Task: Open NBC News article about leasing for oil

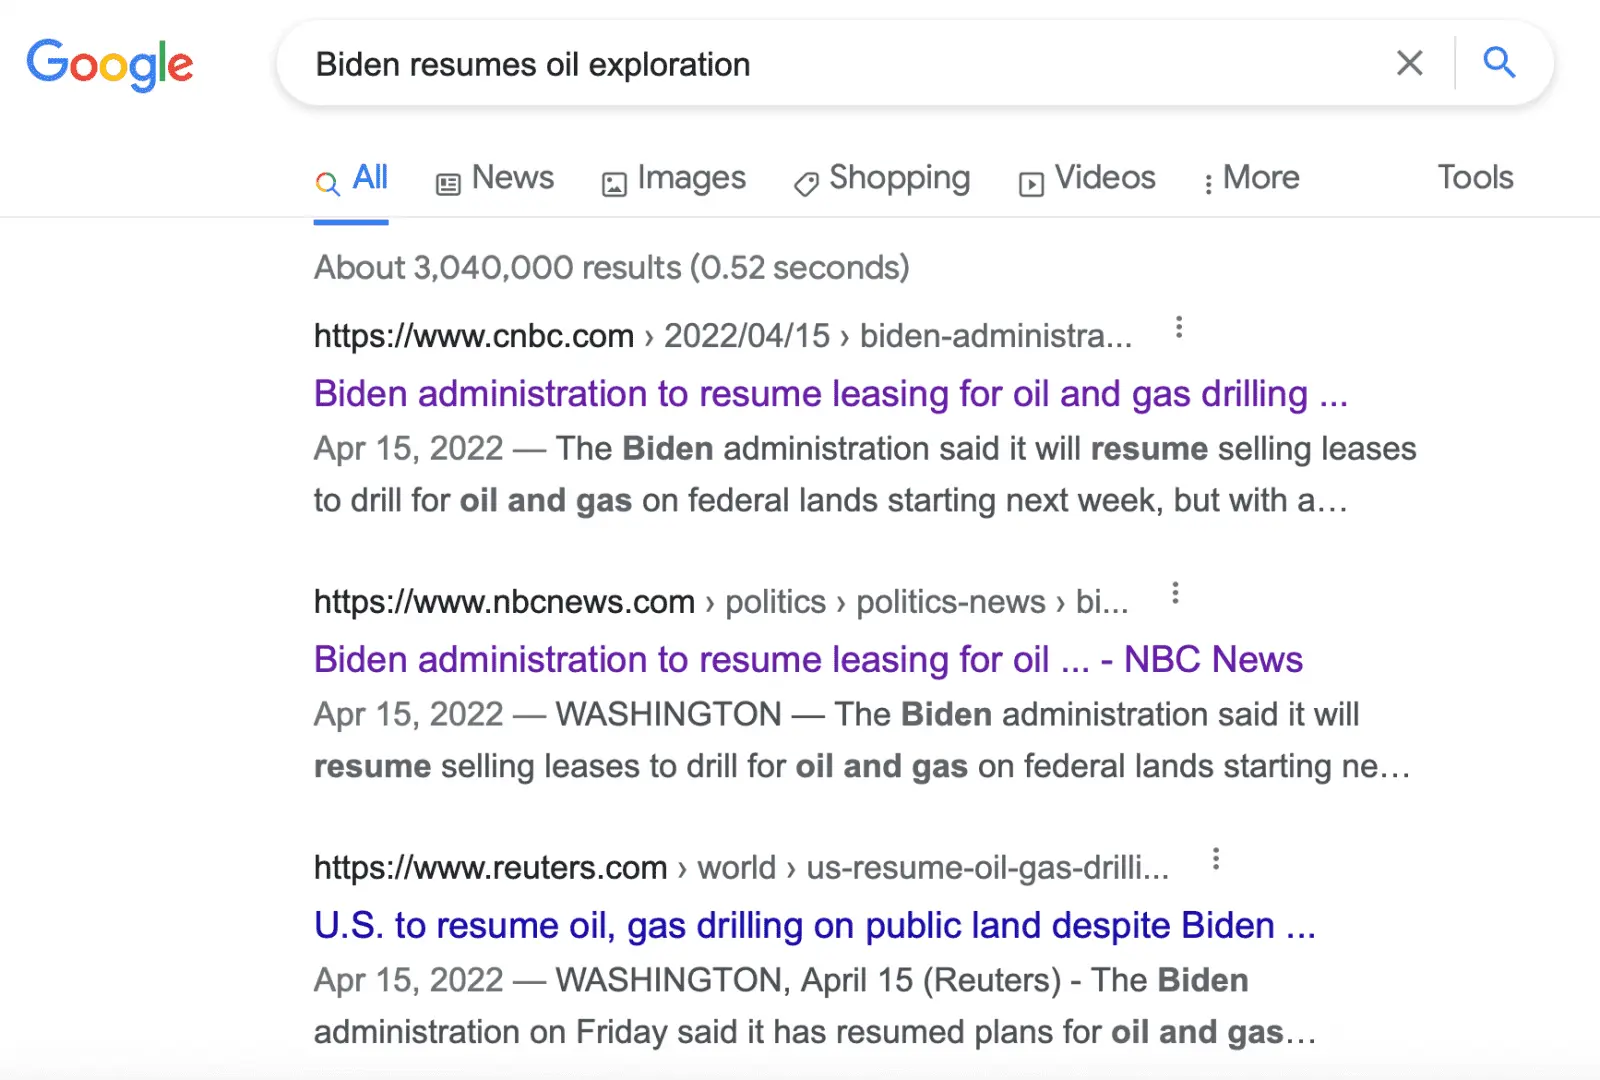Action: click(x=807, y=660)
